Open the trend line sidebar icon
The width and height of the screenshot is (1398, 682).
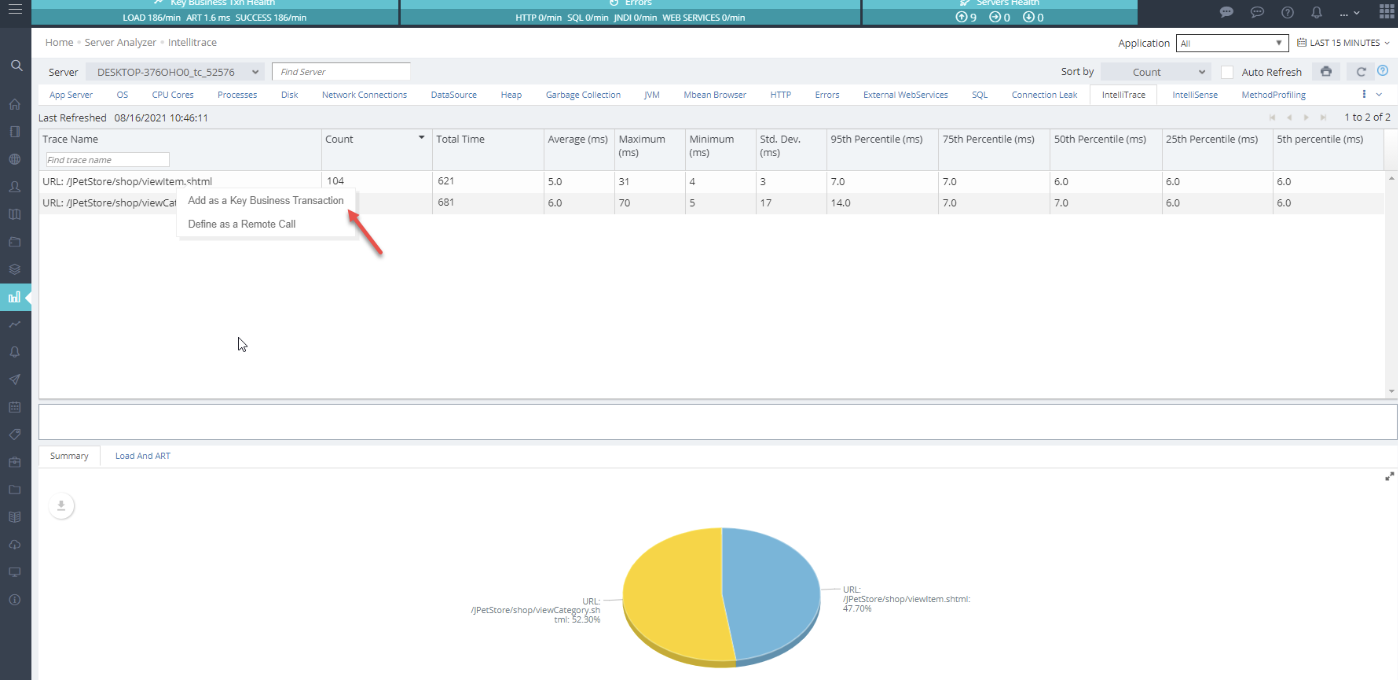[15, 324]
